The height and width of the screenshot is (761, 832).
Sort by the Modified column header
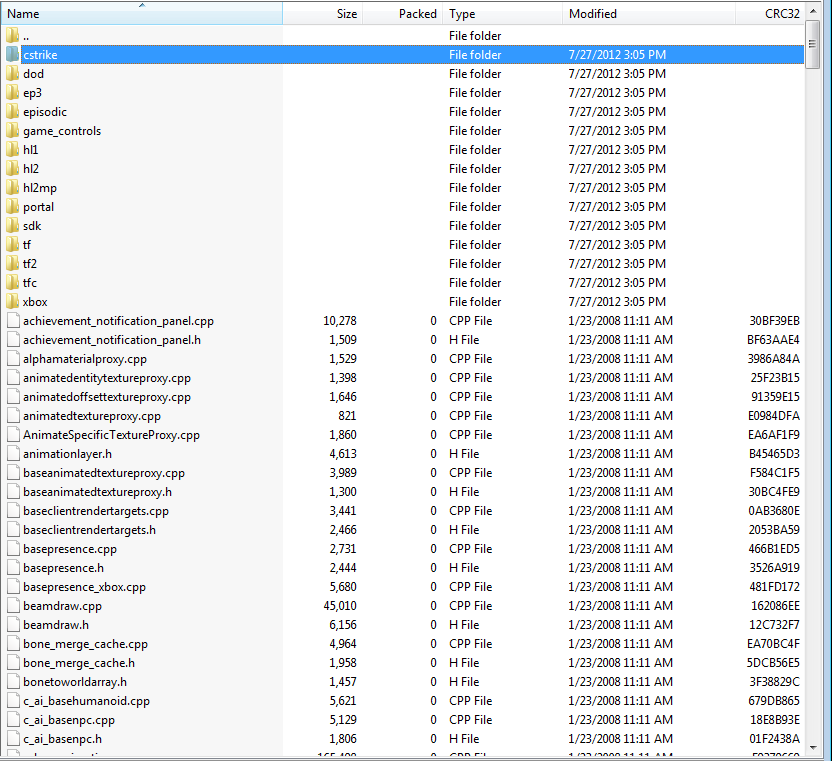(x=649, y=14)
